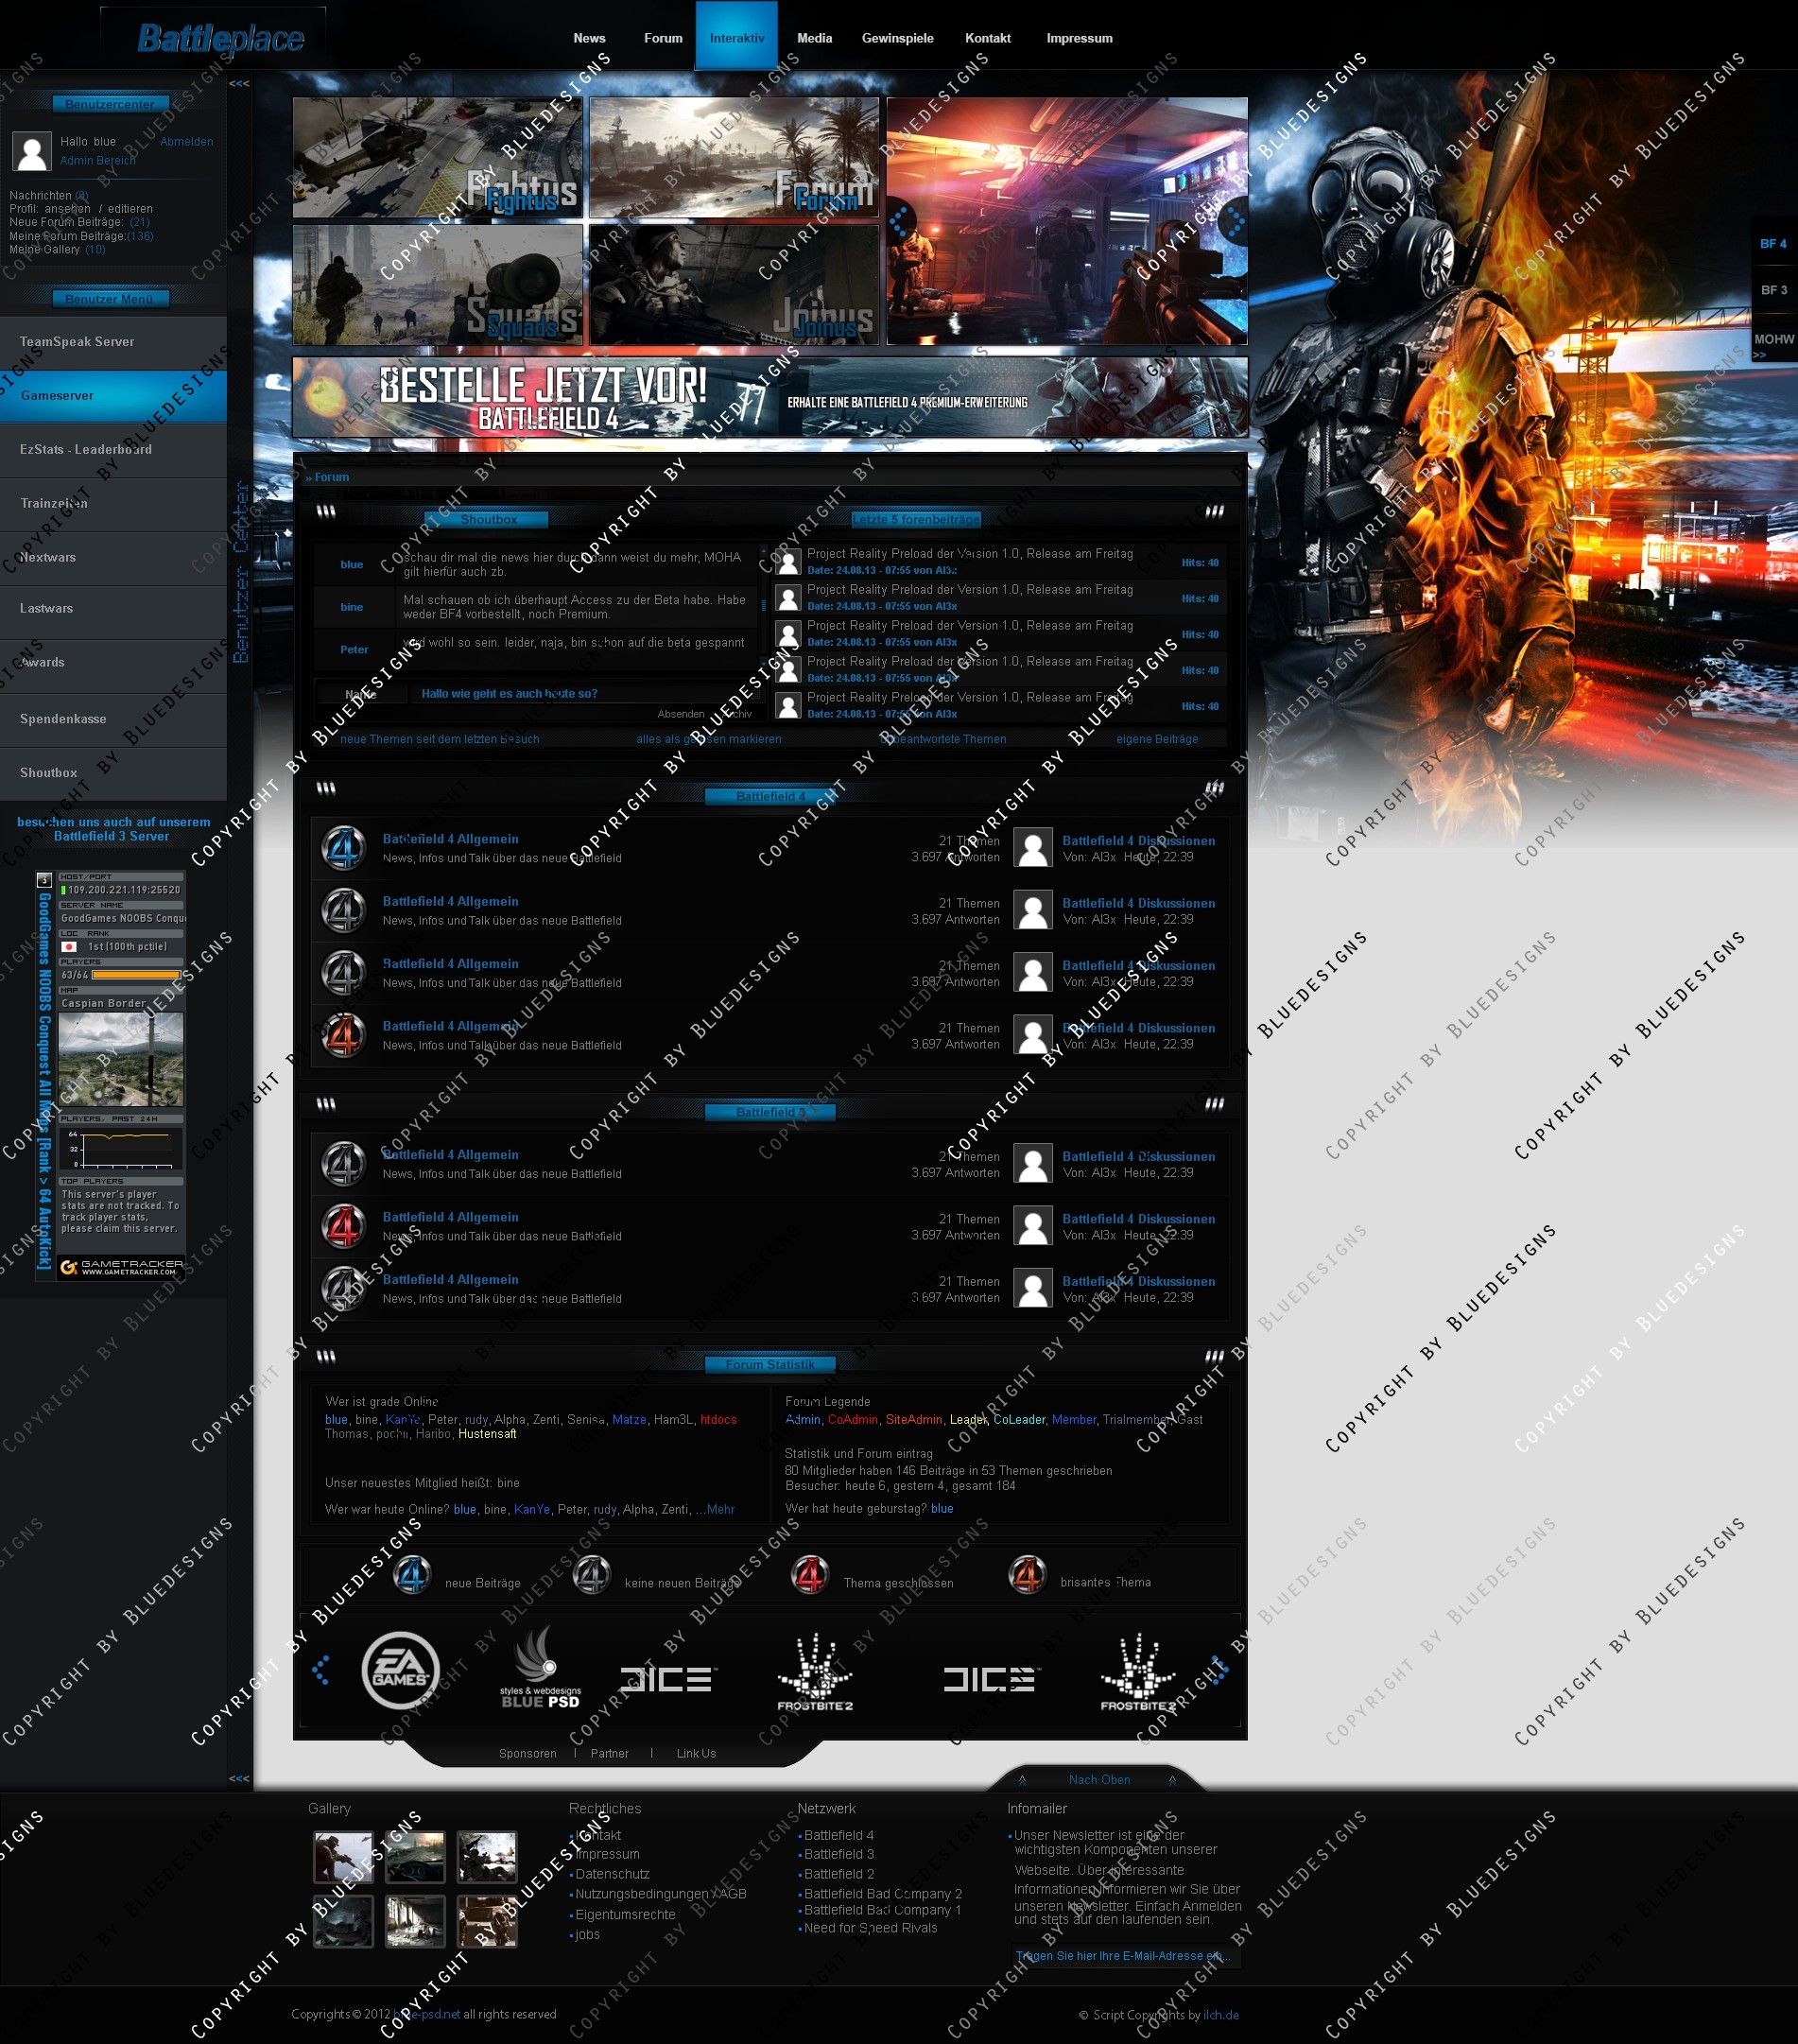Expand the online list with ...Mehr
Screen dimensions: 1798x2044
tap(716, 1509)
